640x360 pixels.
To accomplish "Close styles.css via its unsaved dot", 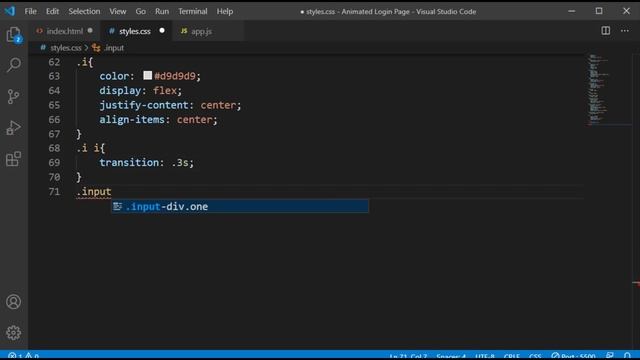I will pyautogui.click(x=162, y=31).
